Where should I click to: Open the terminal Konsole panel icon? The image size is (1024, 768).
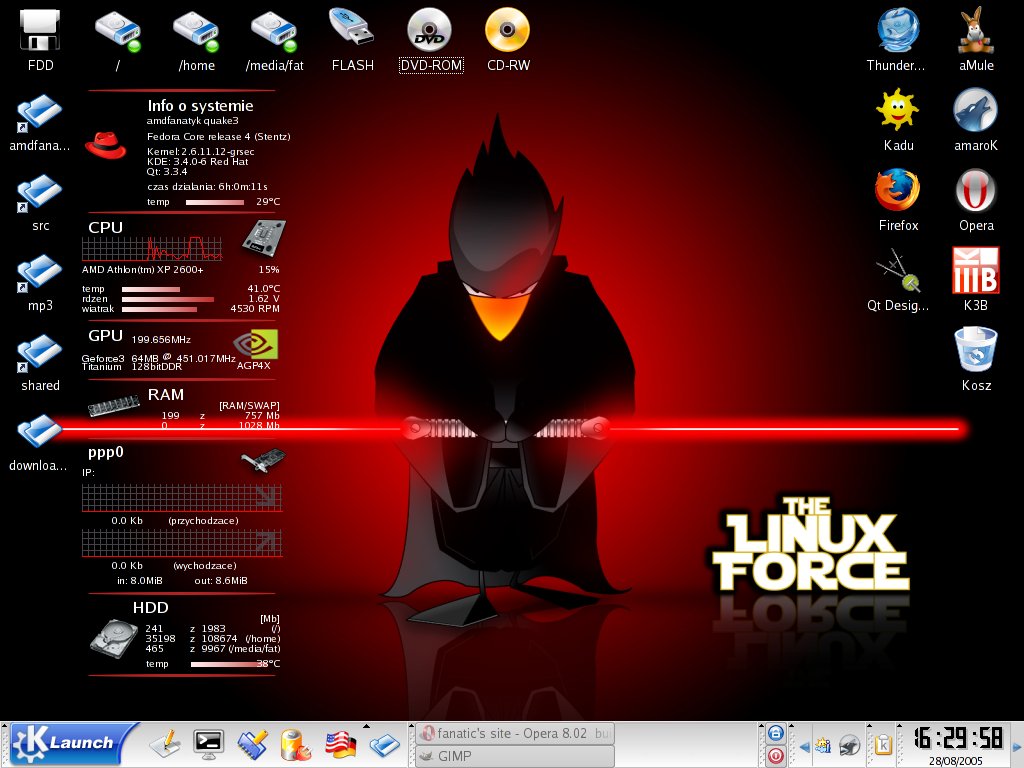pos(208,744)
